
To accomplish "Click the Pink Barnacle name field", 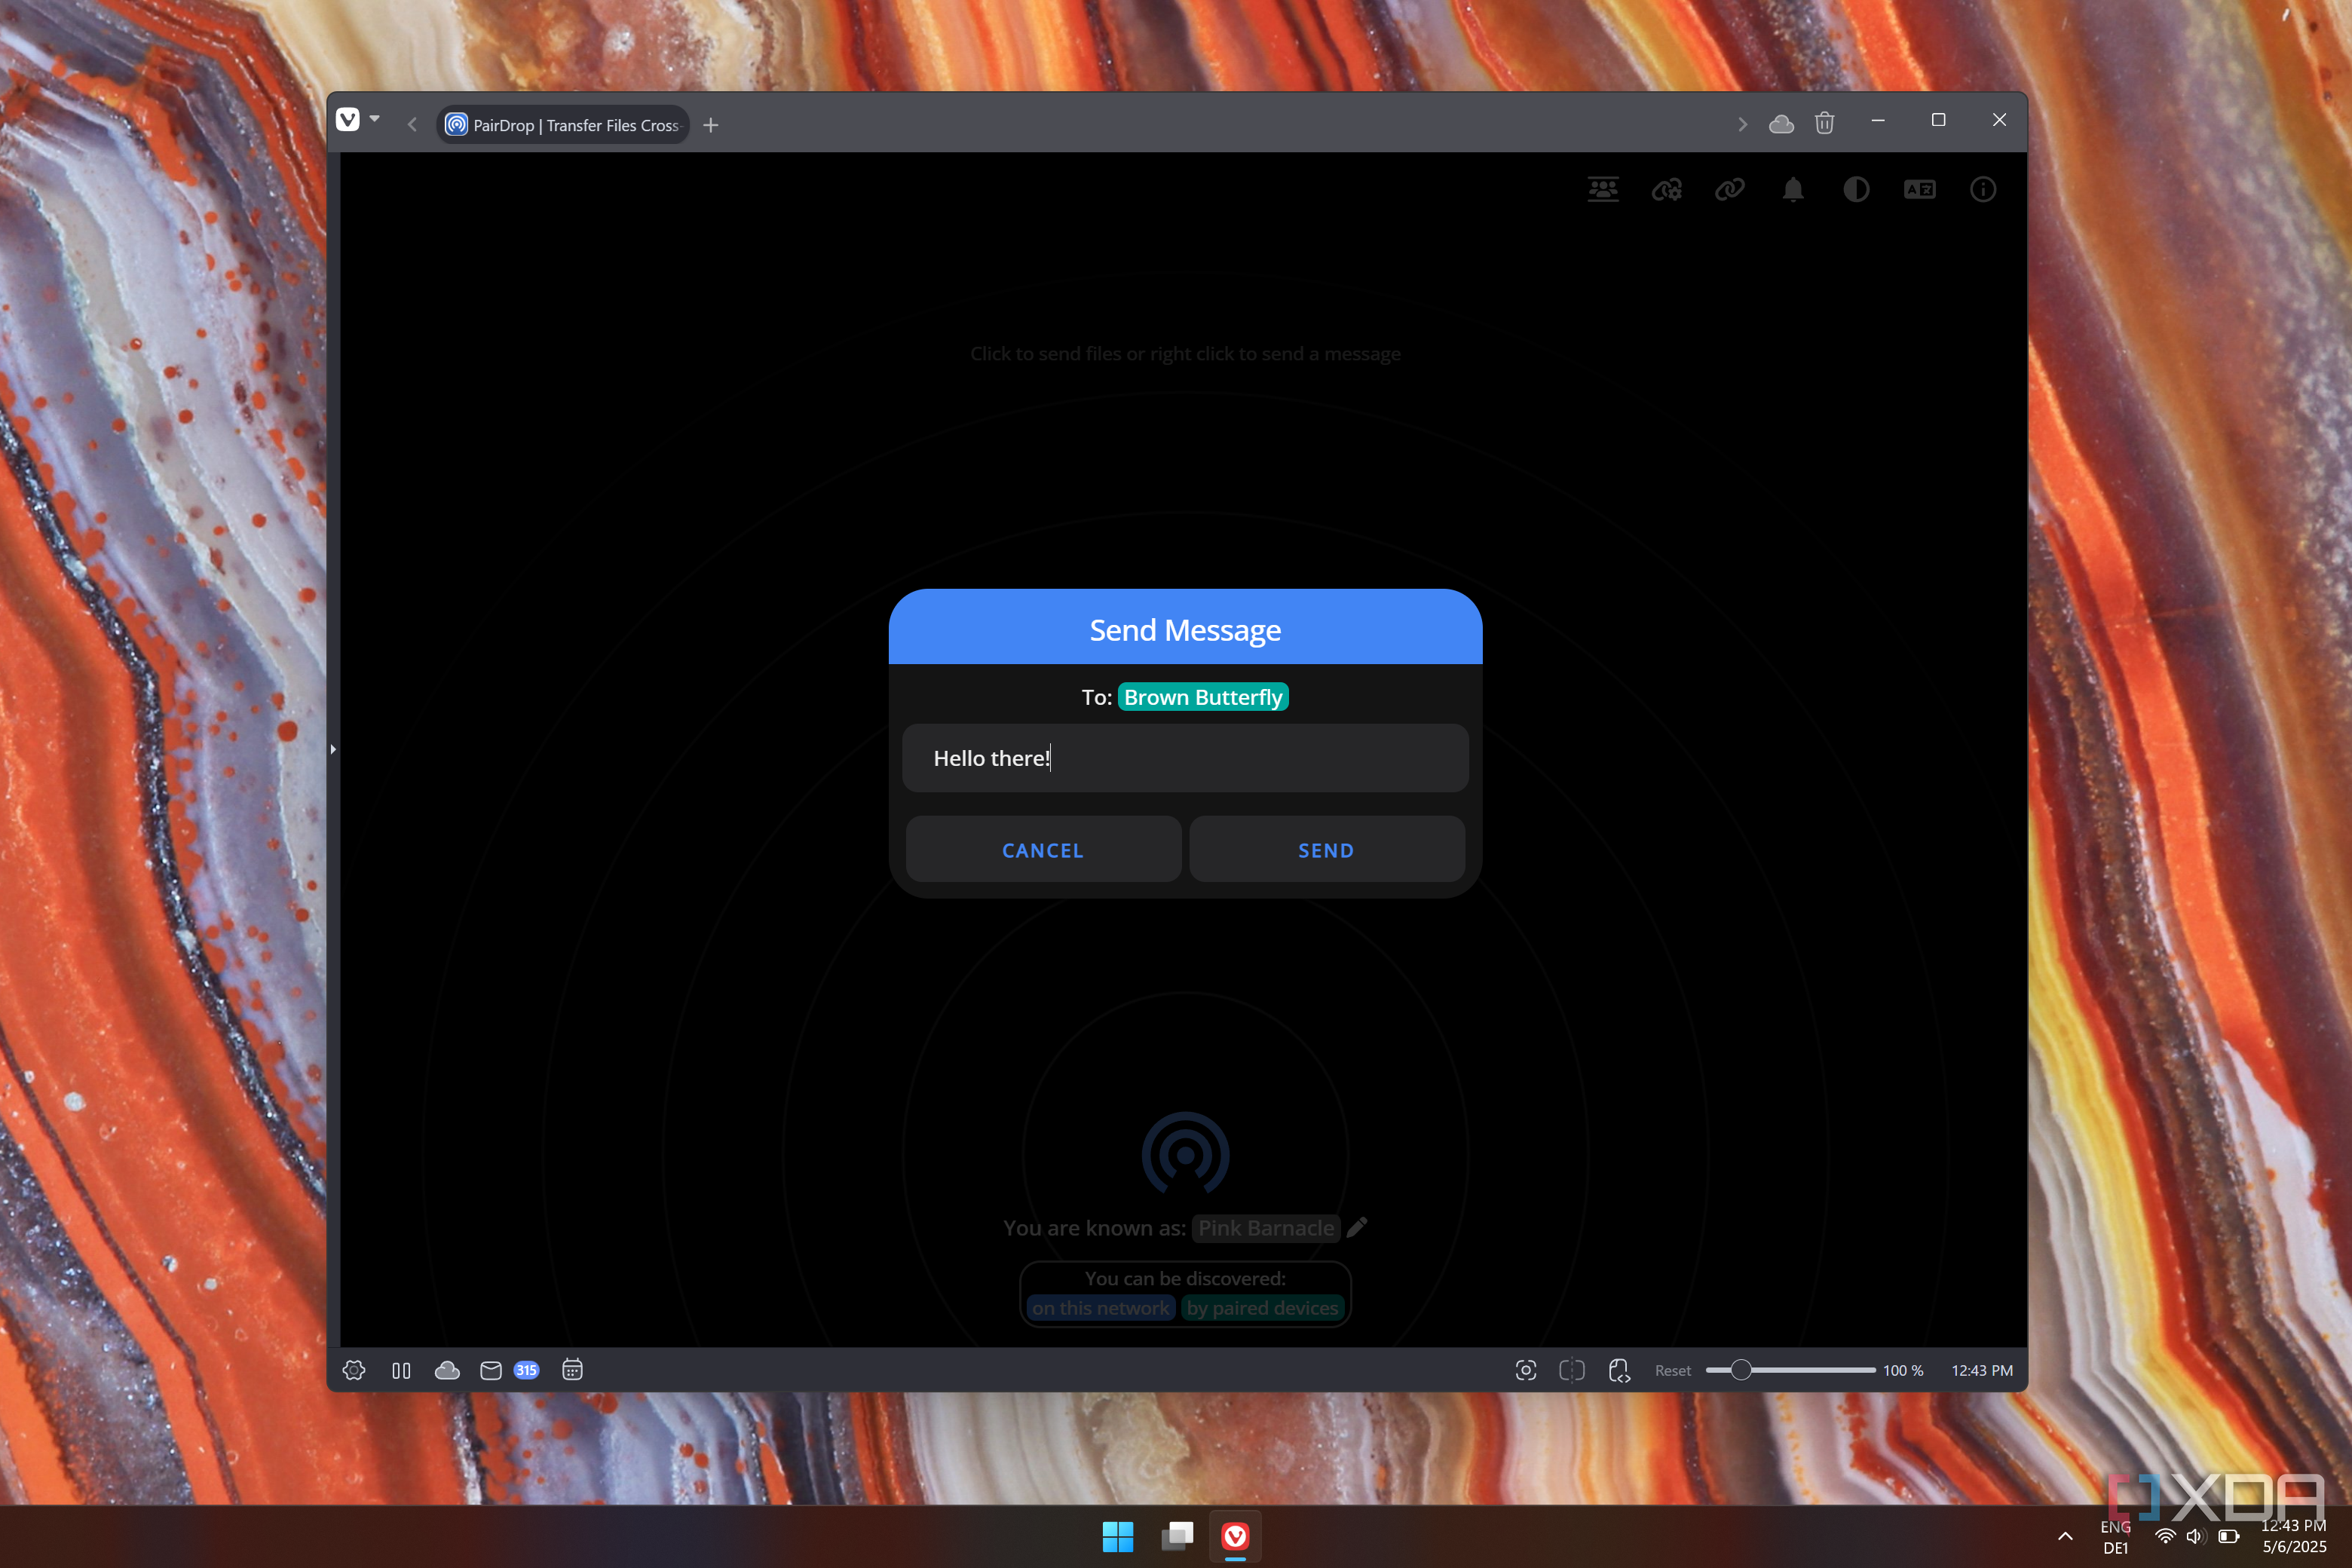I will (1266, 1228).
